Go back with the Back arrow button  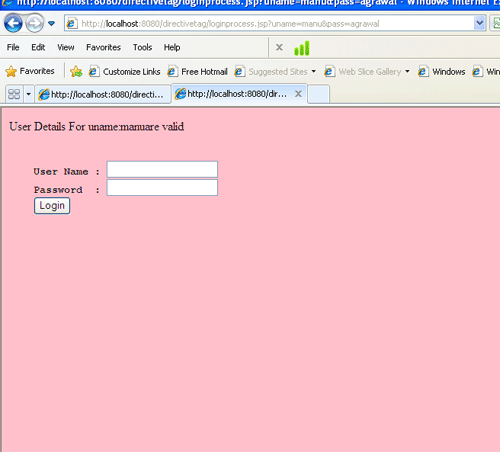click(x=13, y=23)
